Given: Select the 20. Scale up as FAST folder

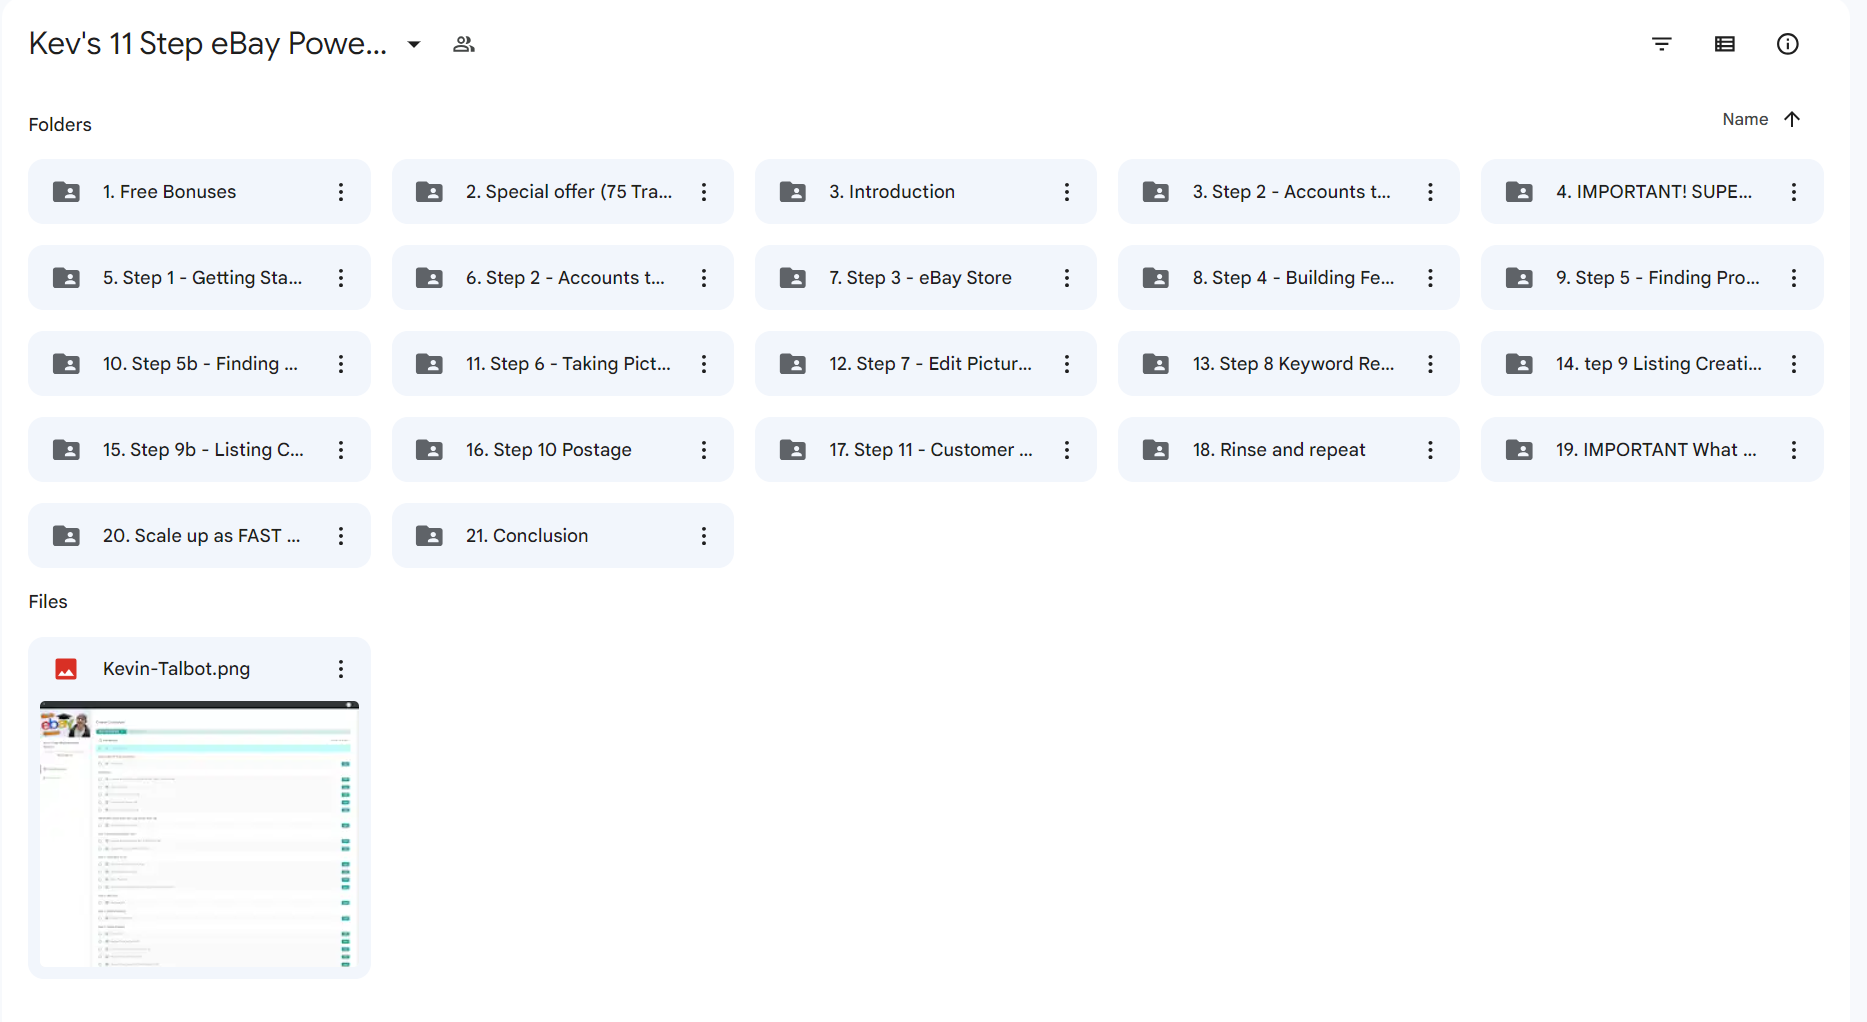Looking at the screenshot, I should point(199,536).
